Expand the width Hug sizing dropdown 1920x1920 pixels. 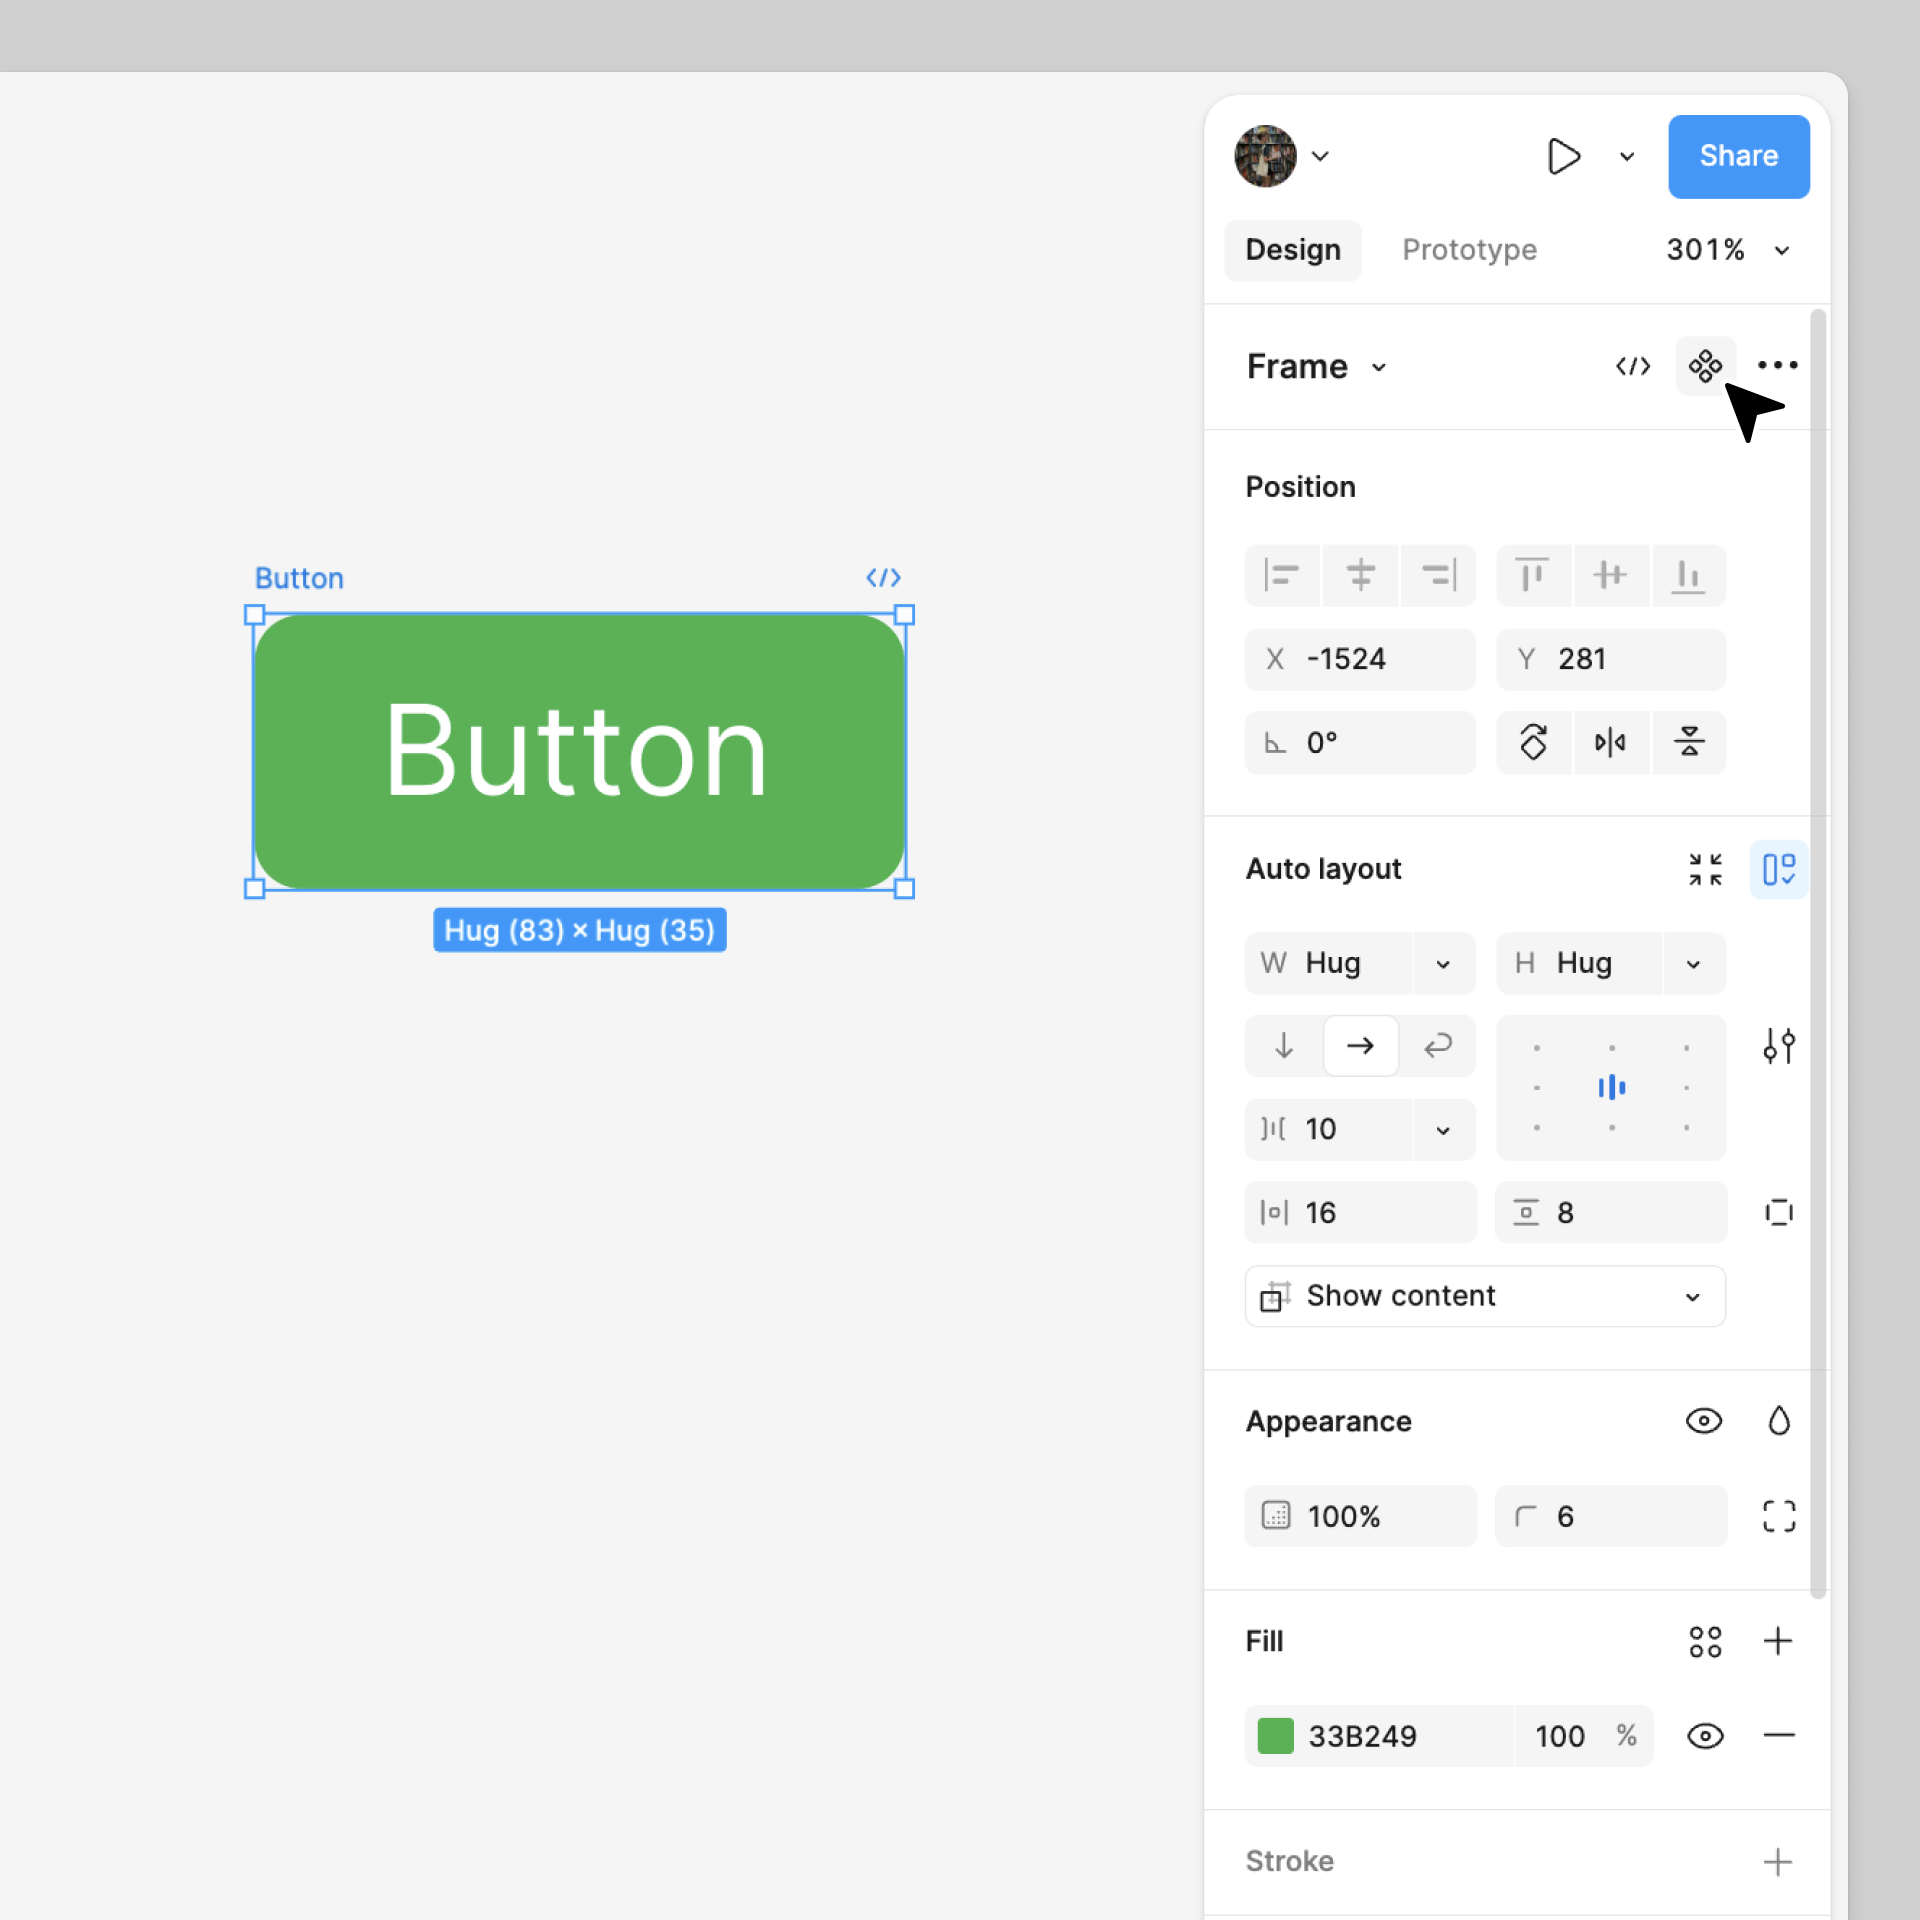(x=1442, y=964)
